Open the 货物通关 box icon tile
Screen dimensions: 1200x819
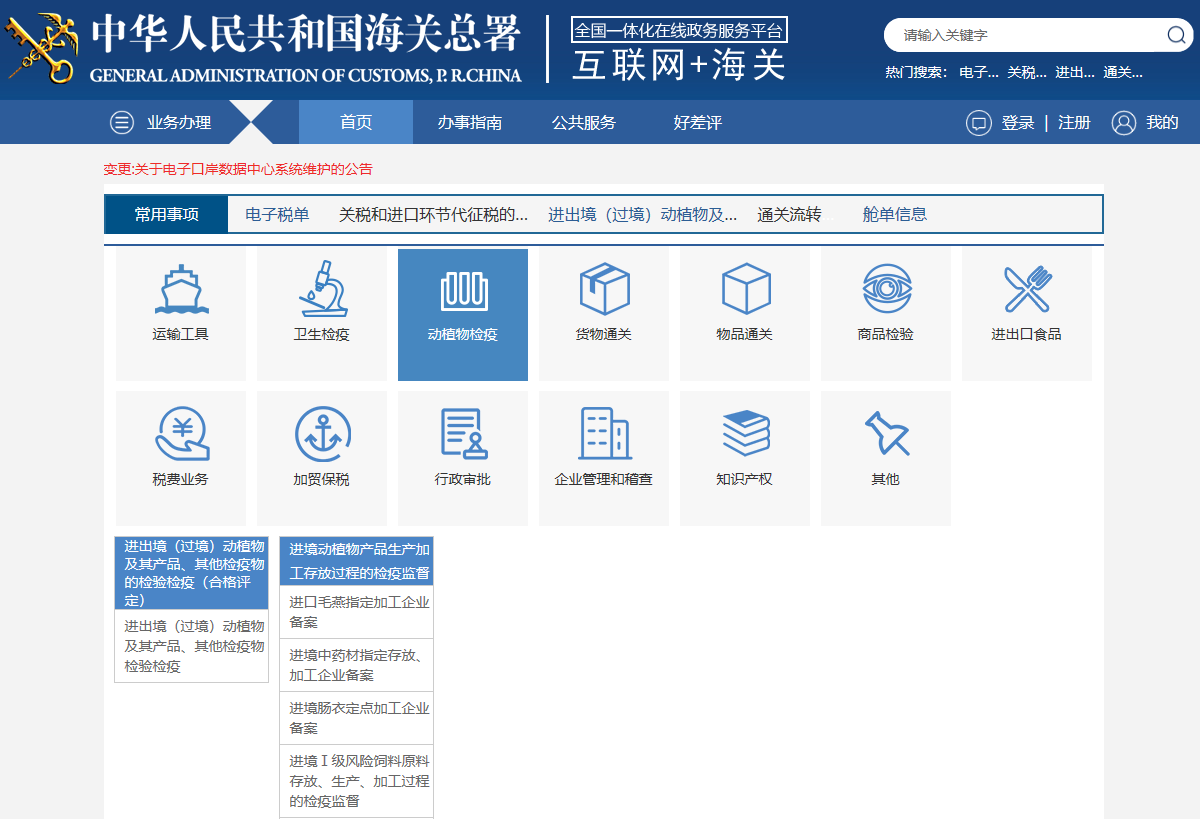pyautogui.click(x=604, y=315)
